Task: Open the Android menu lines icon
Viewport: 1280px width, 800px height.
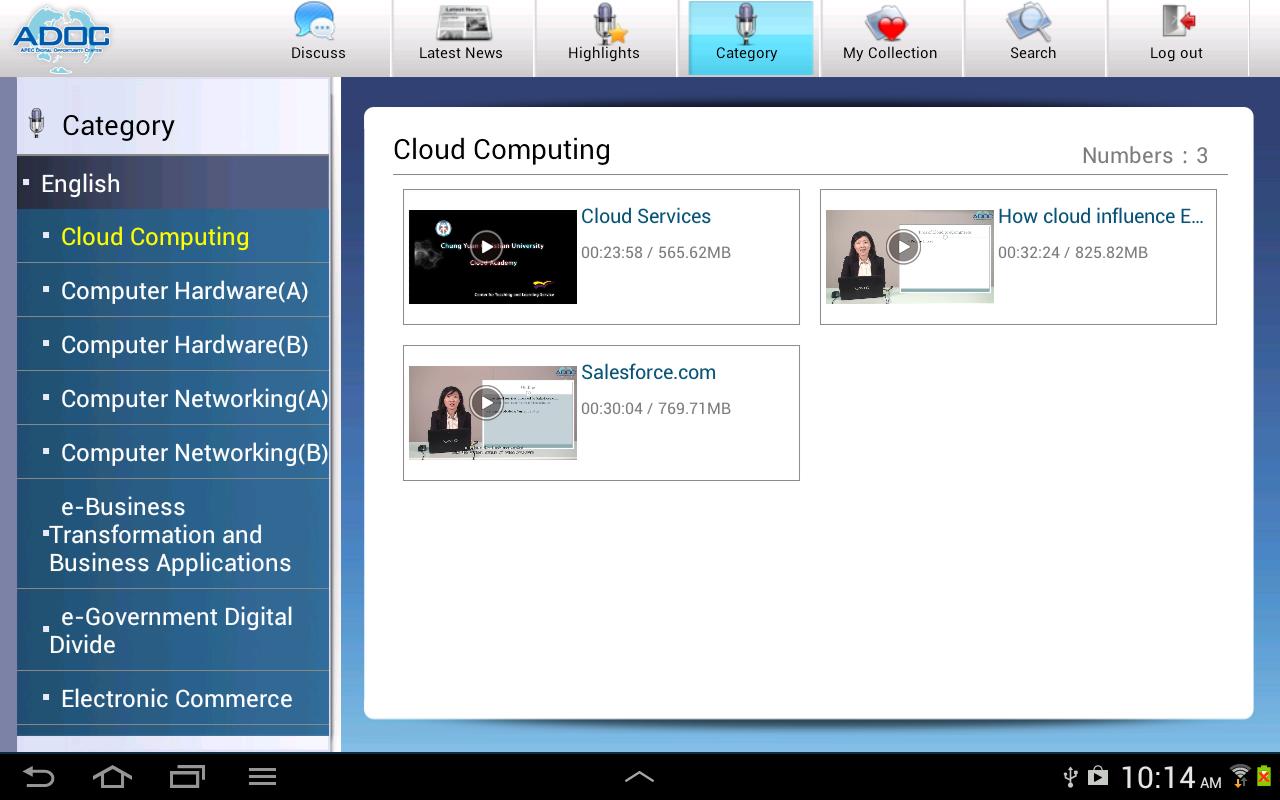Action: [x=262, y=777]
